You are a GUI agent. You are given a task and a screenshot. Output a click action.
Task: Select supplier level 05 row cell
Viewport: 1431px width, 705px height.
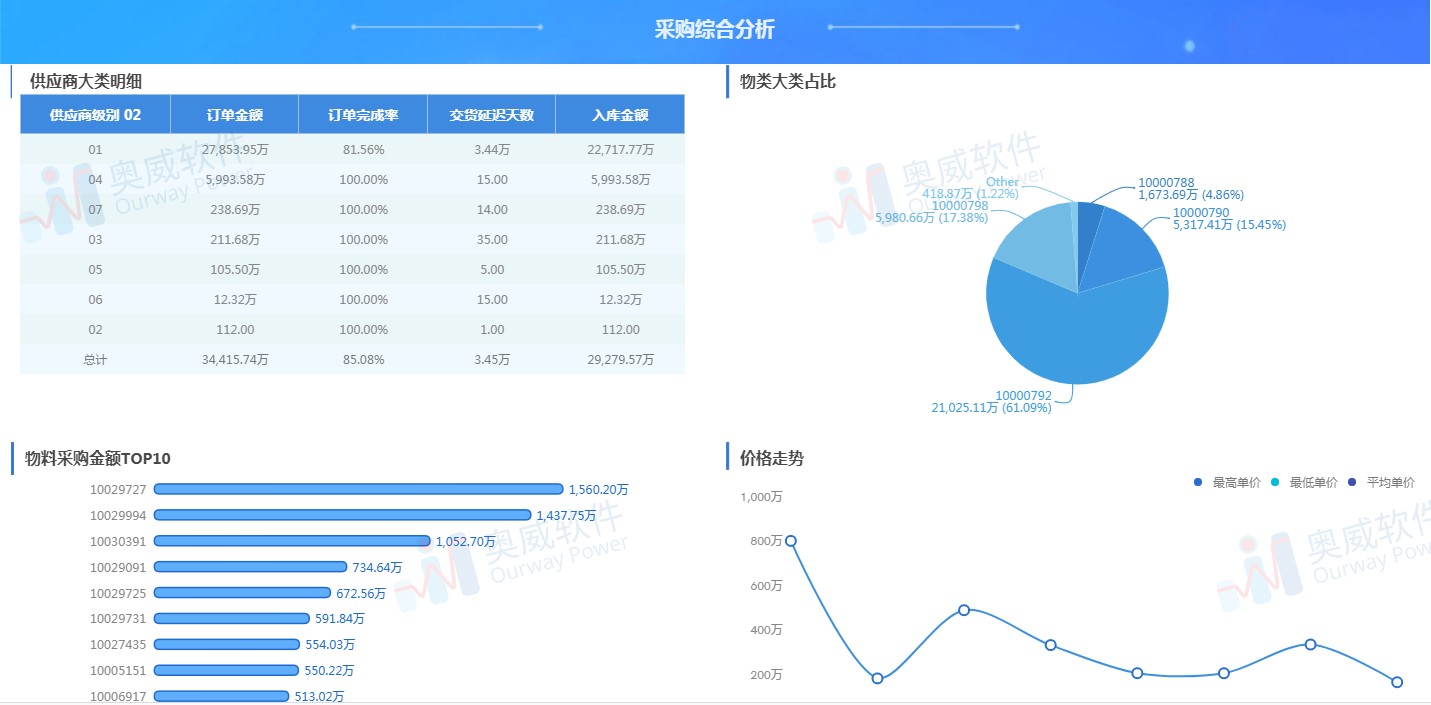pyautogui.click(x=96, y=270)
